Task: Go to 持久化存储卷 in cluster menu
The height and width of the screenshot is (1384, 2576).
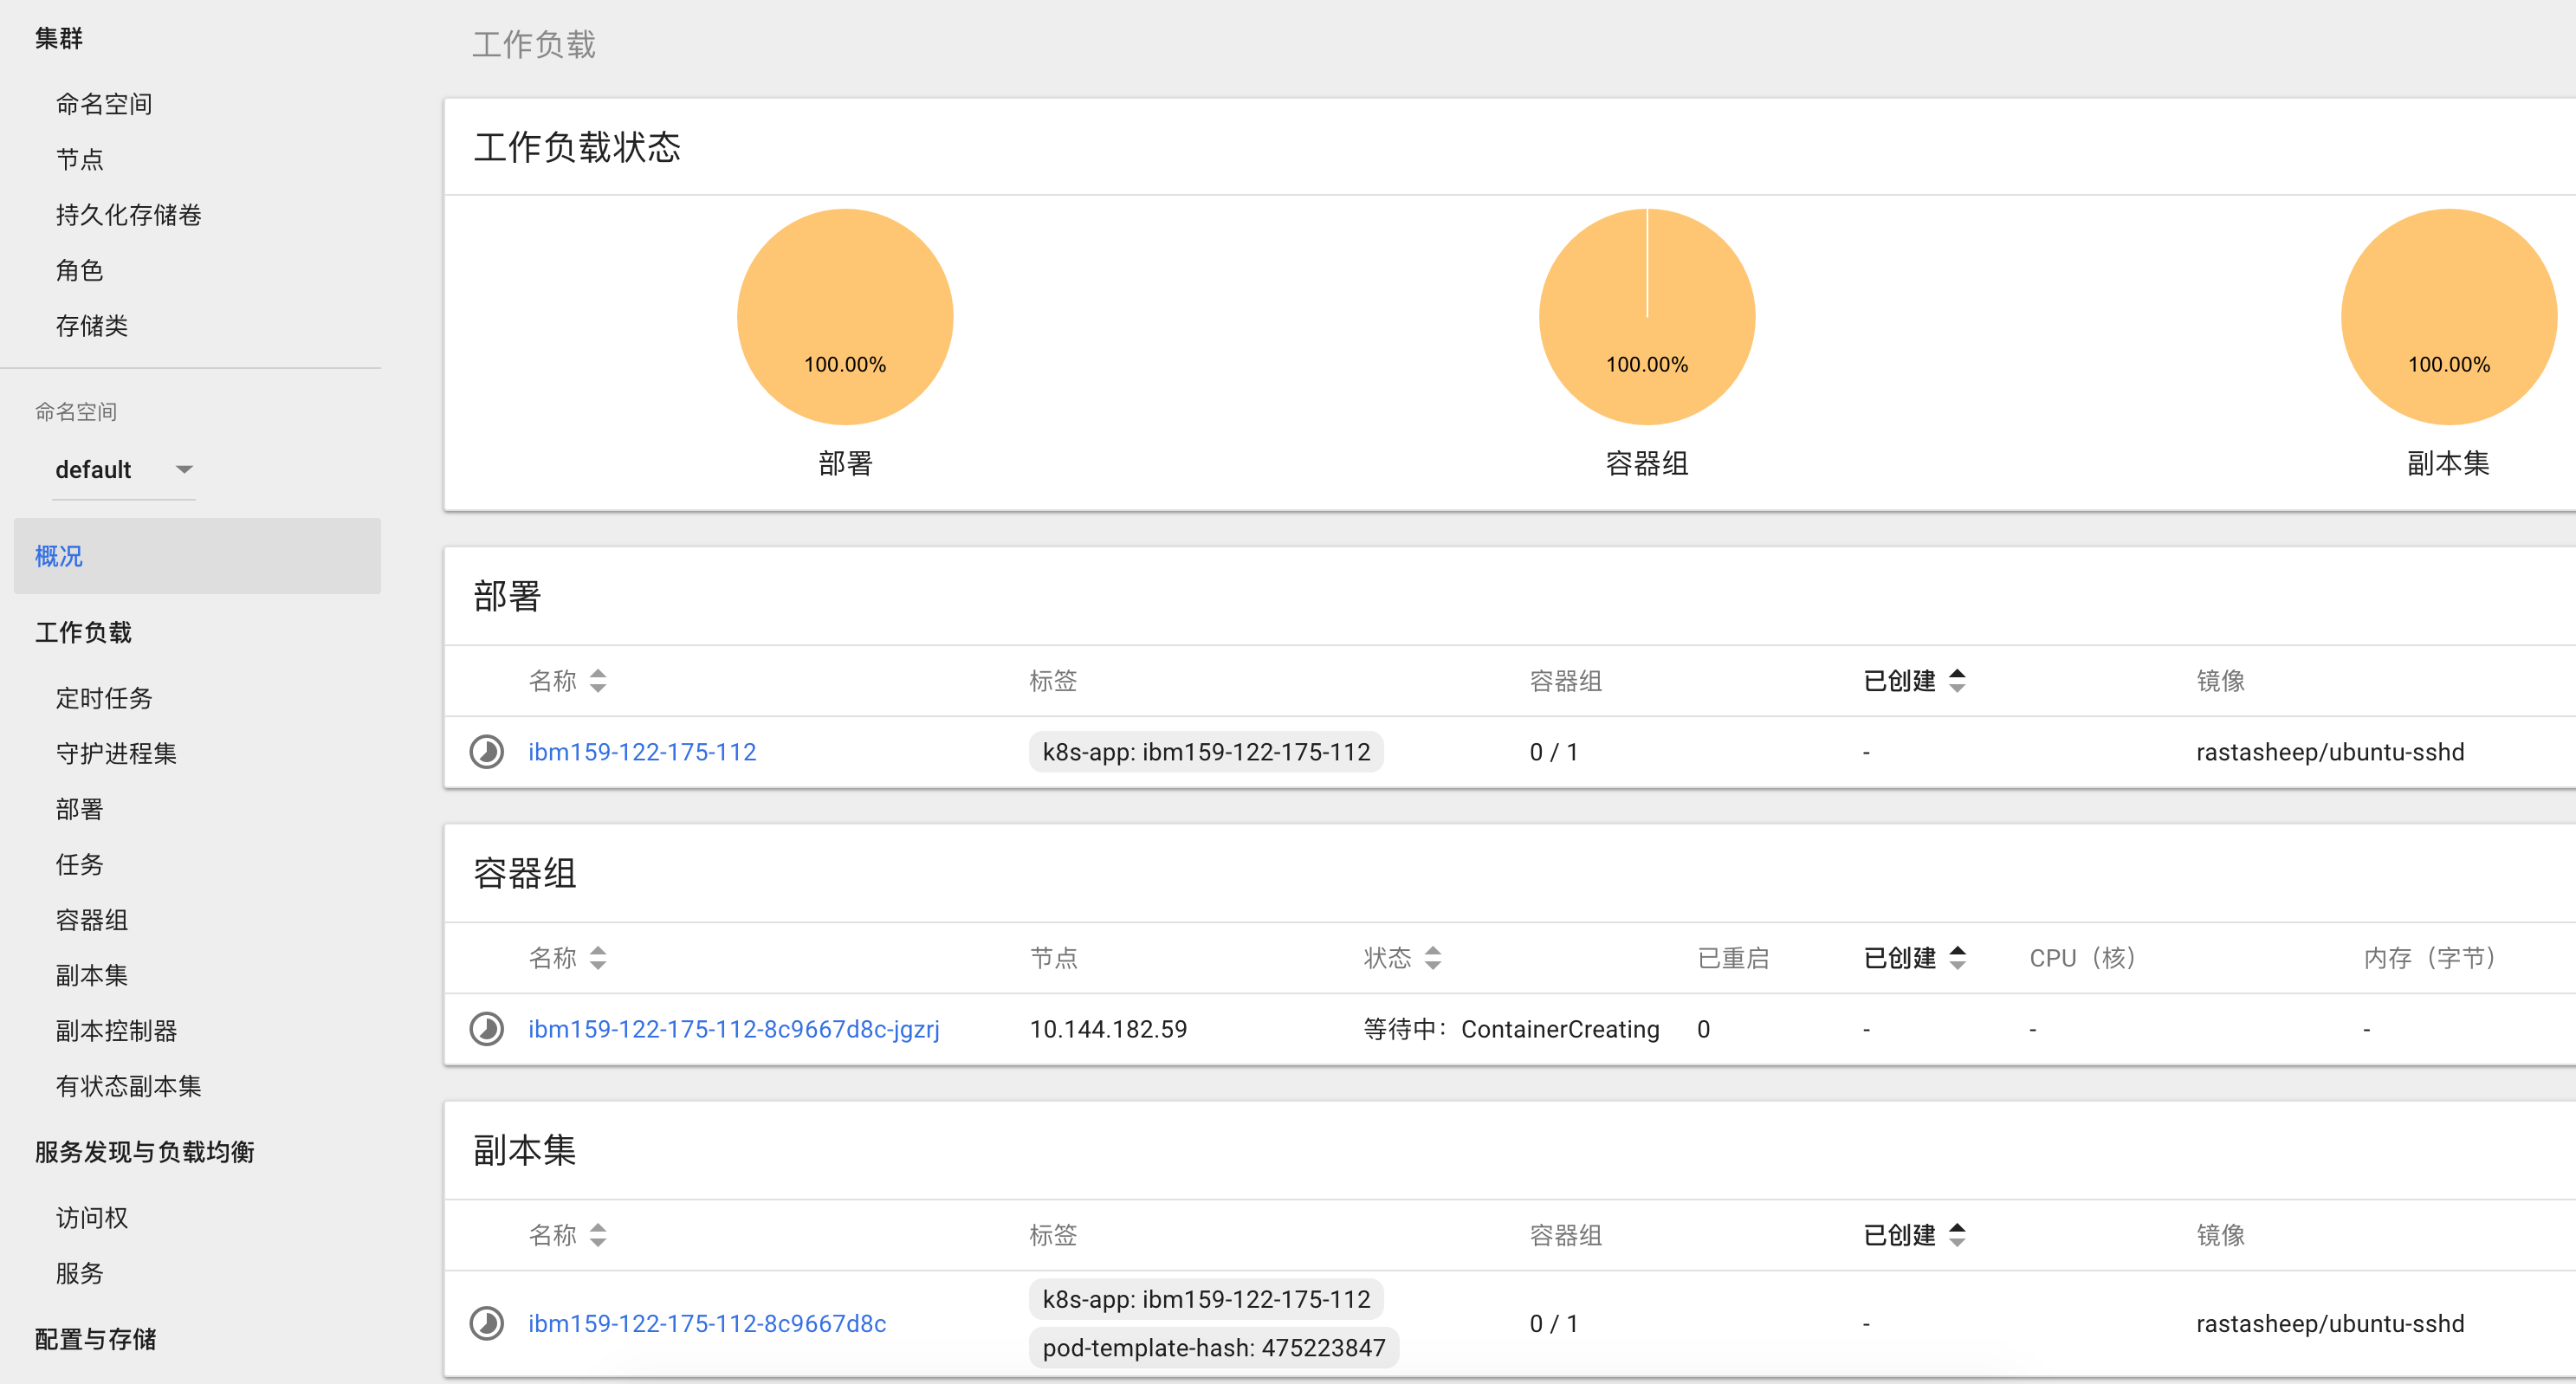Action: [x=128, y=215]
